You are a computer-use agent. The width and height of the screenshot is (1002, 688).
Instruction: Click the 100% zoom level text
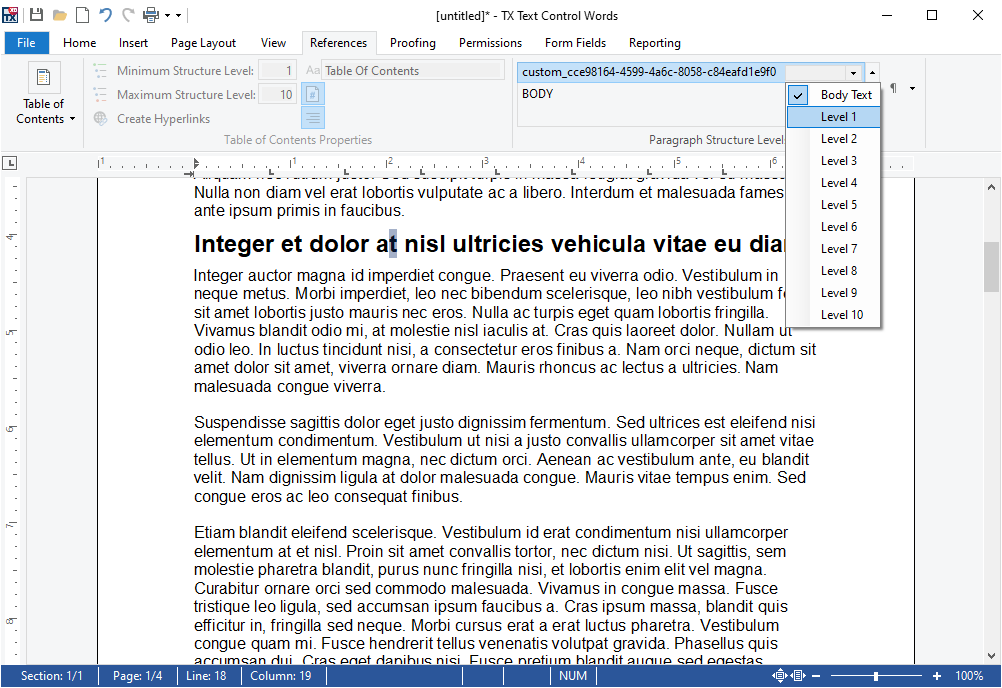[x=969, y=676]
